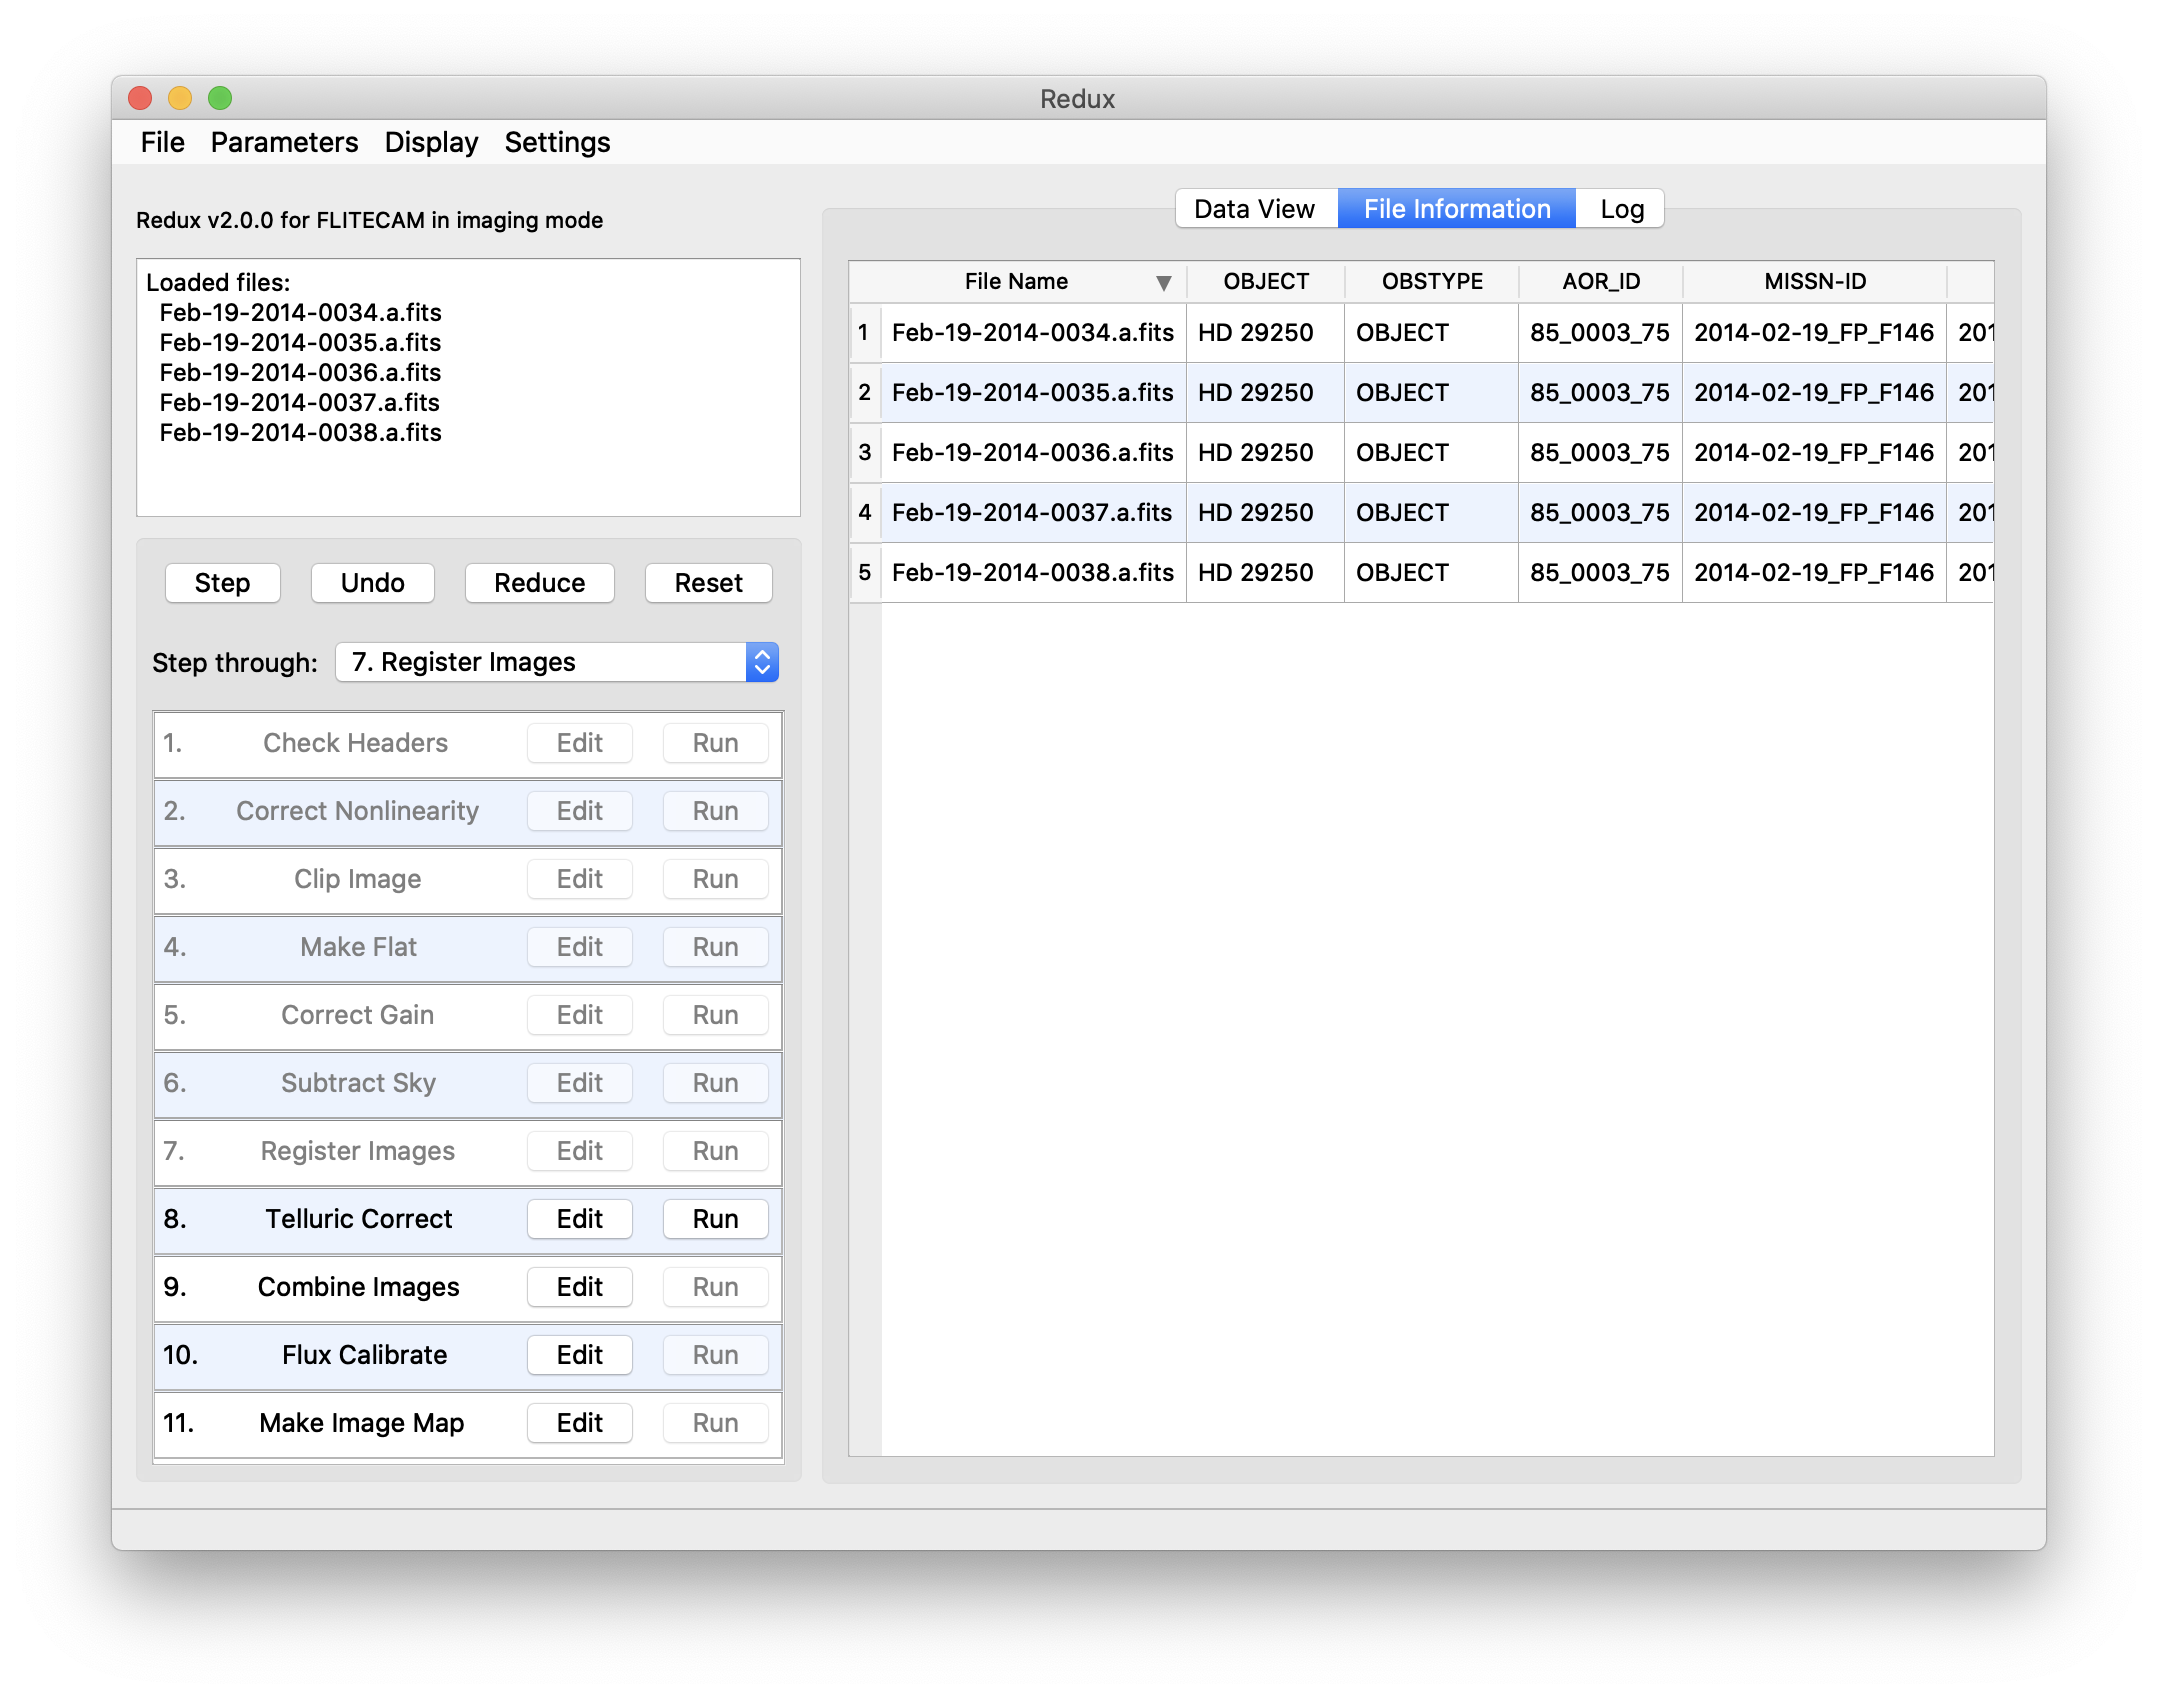Viewport: 2158px width, 1698px height.
Task: Edit parameters for Telluric Correct
Action: [x=579, y=1219]
